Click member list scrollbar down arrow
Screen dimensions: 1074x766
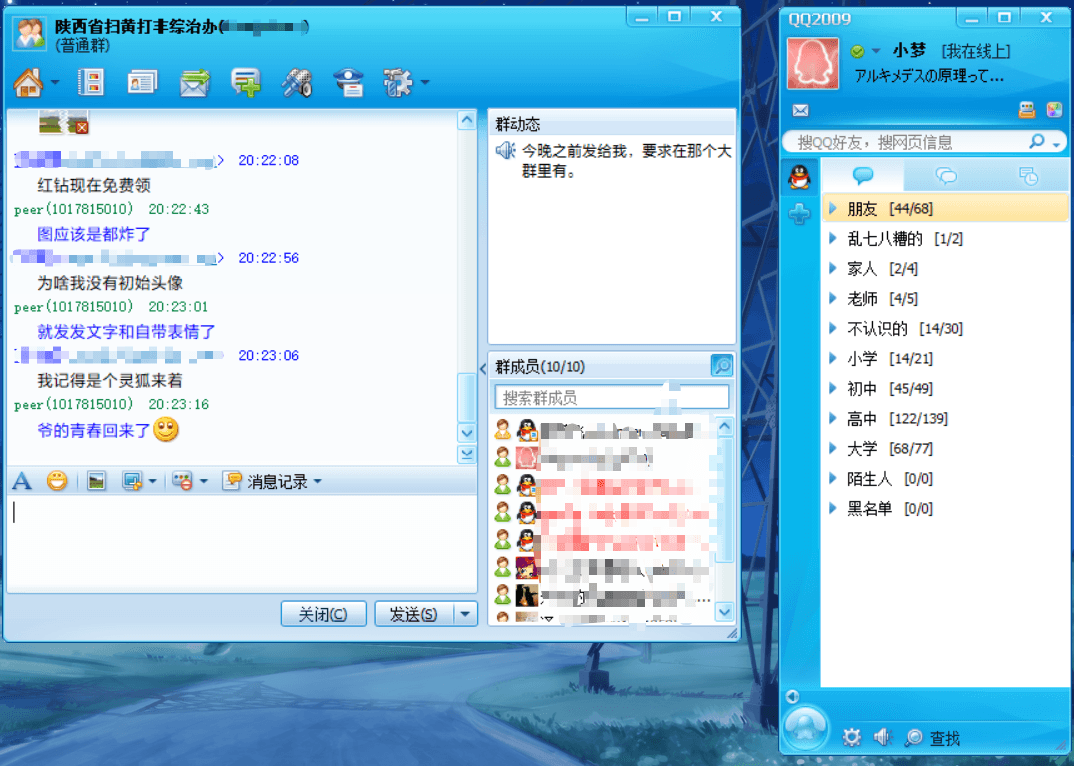[x=724, y=611]
